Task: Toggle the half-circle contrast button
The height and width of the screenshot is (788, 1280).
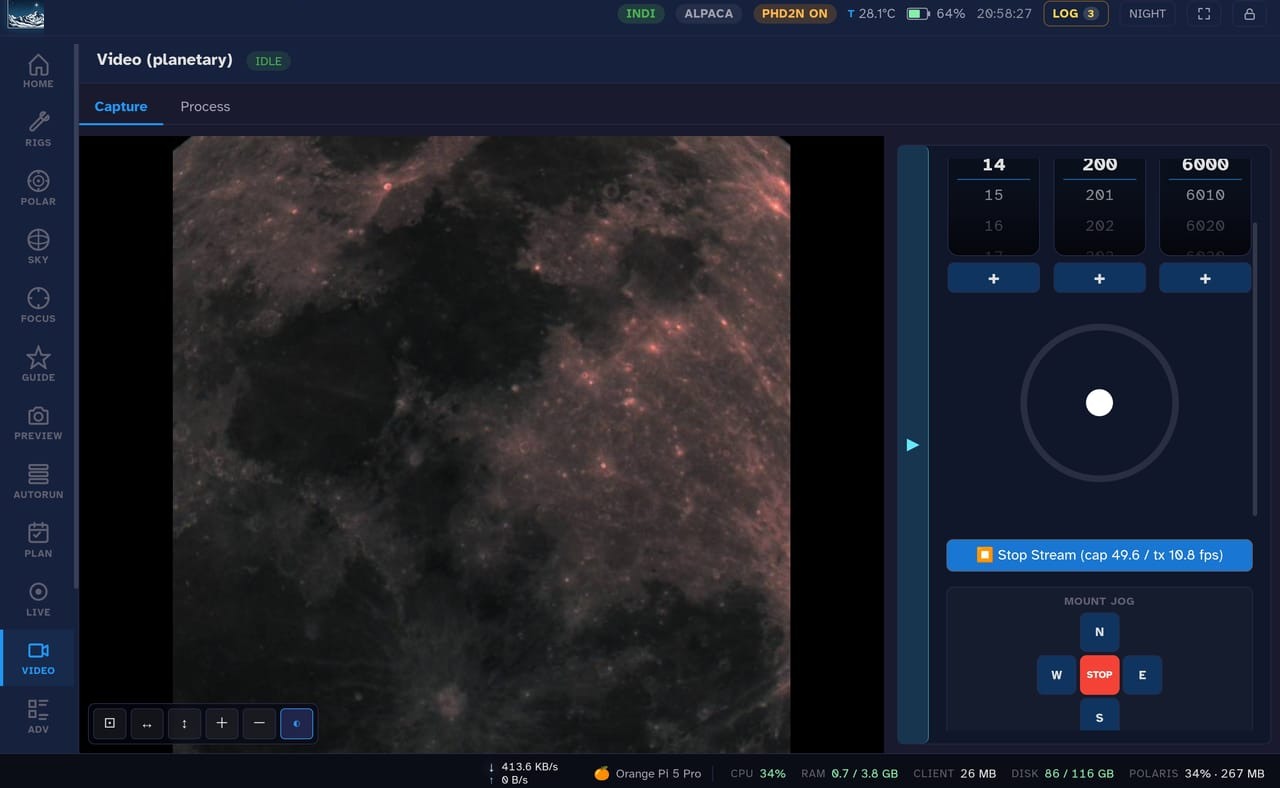Action: [296, 723]
